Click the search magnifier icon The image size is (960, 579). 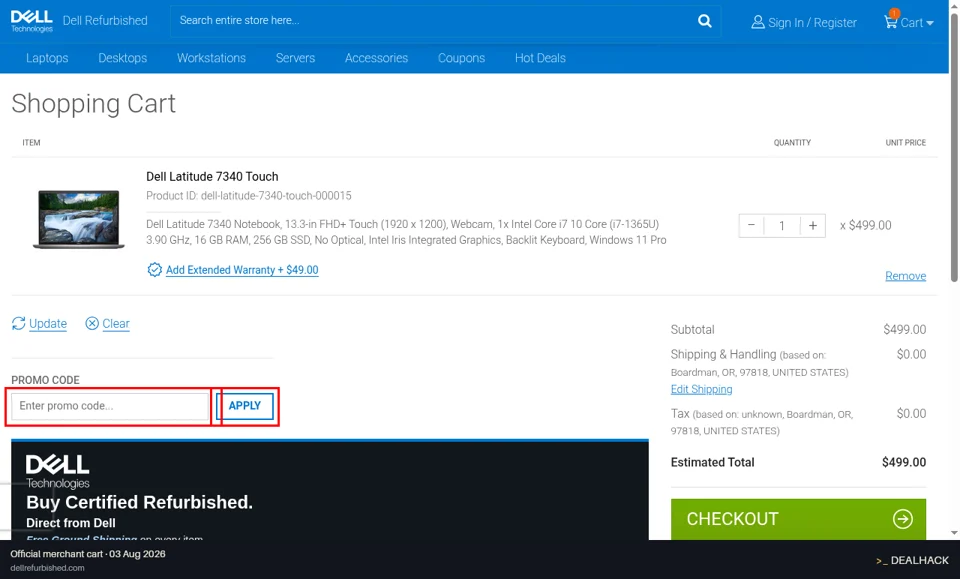(705, 21)
